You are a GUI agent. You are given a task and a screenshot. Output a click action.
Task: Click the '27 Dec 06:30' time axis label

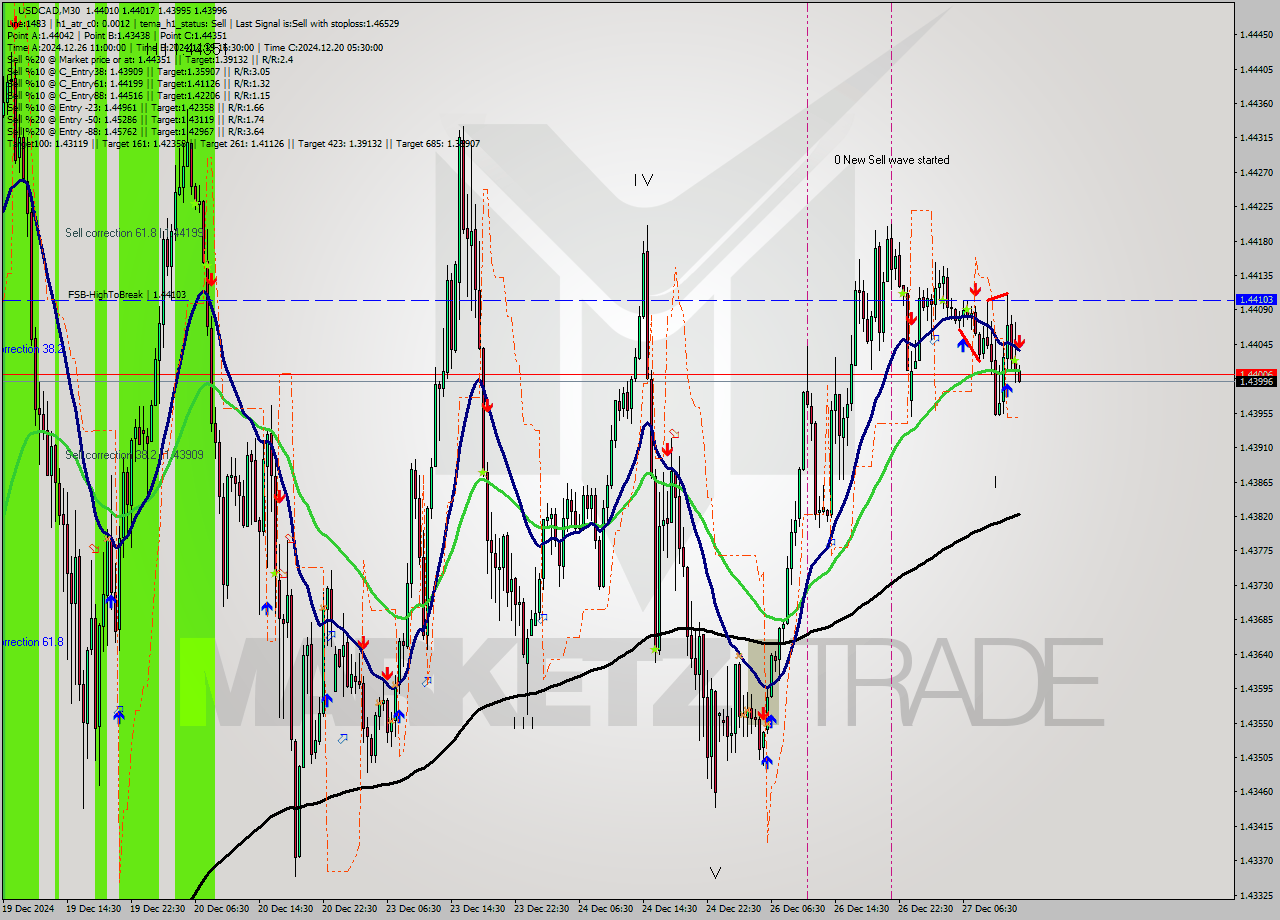[989, 909]
